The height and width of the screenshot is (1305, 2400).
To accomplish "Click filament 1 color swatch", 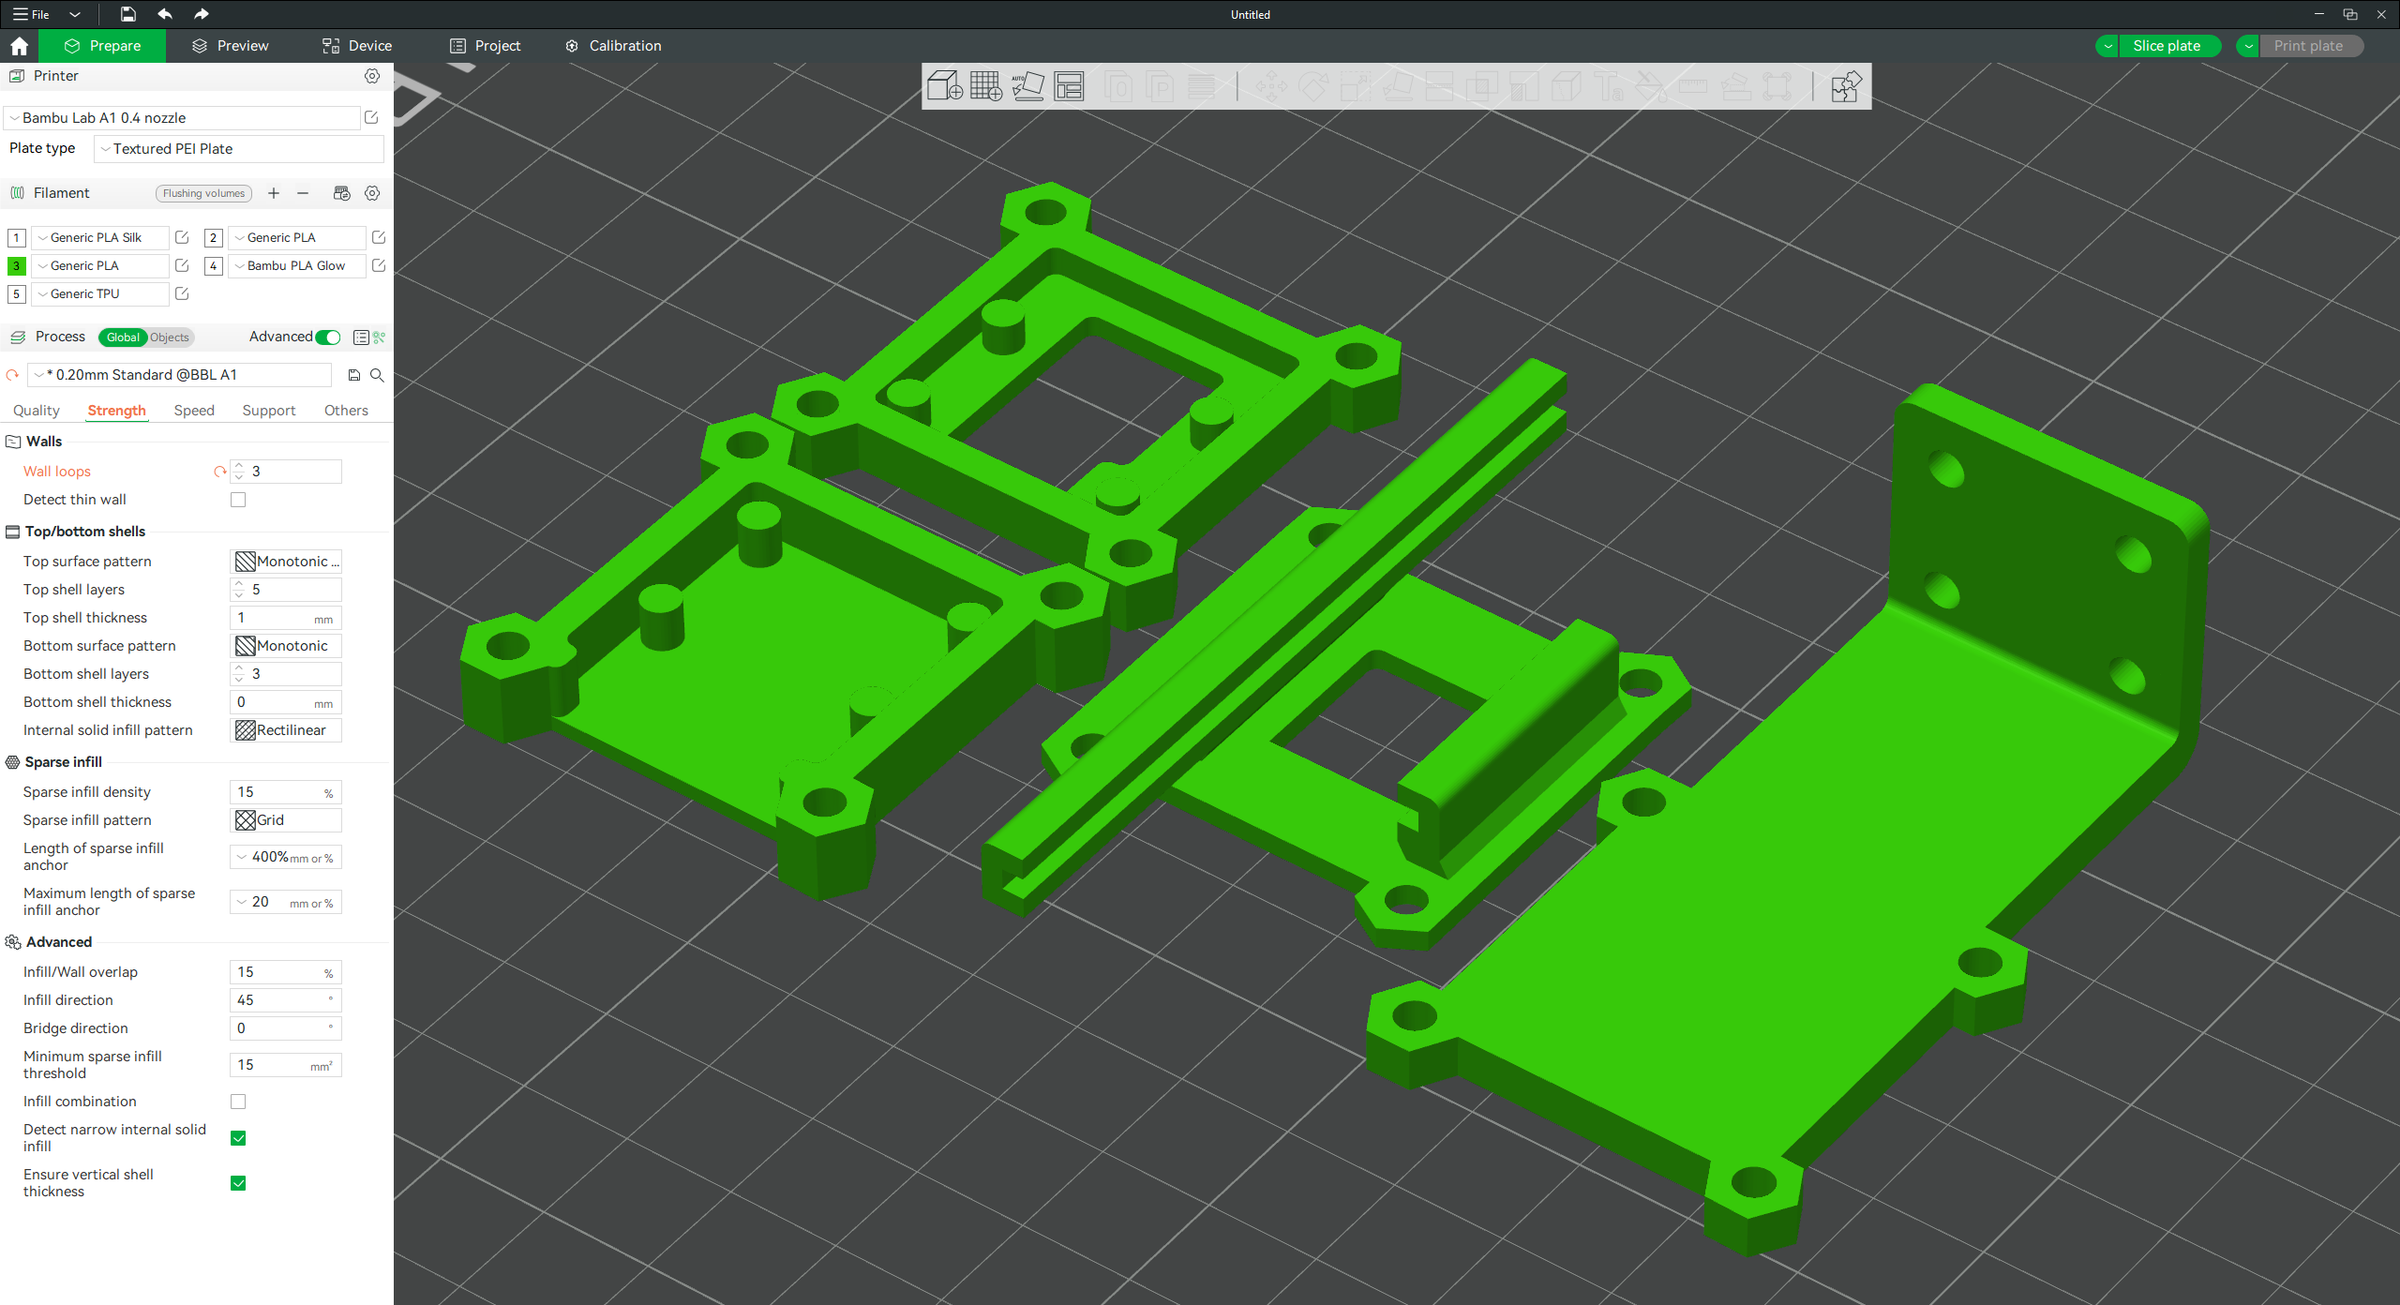I will pyautogui.click(x=16, y=237).
